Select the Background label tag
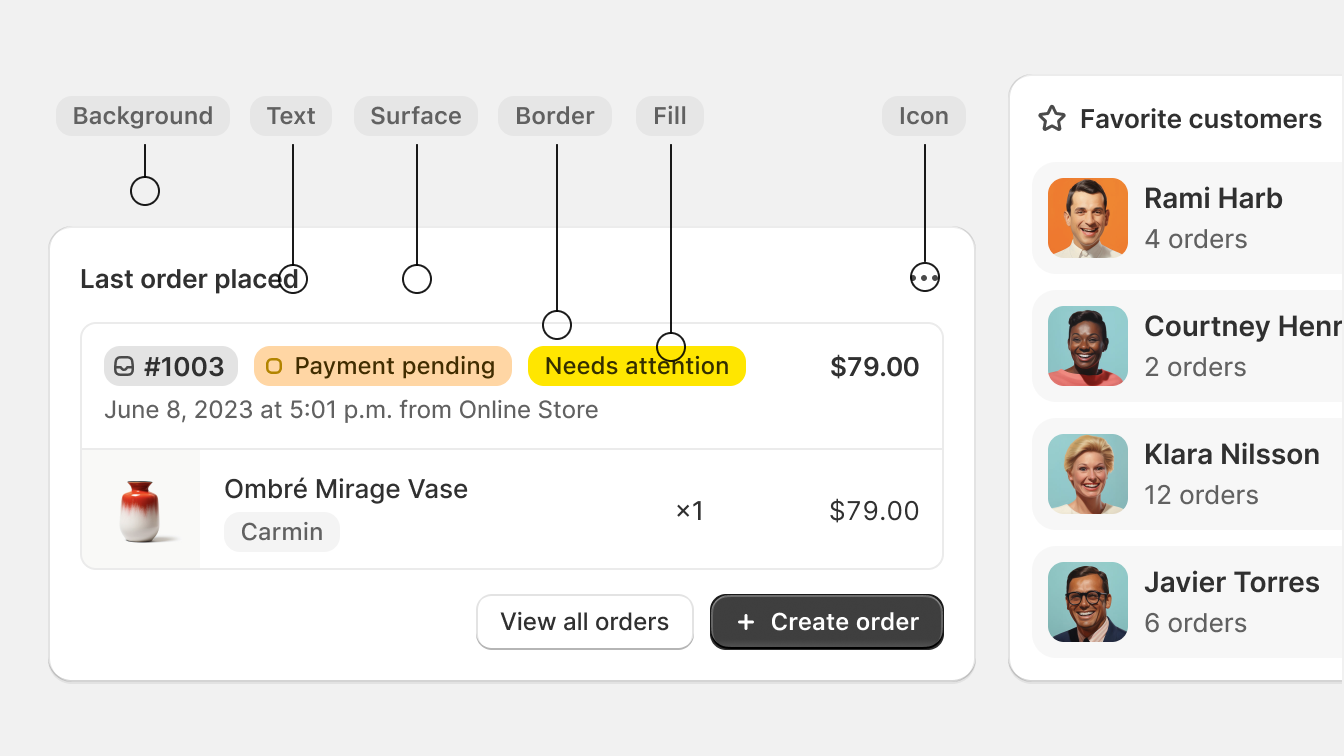This screenshot has width=1344, height=756. click(x=143, y=116)
